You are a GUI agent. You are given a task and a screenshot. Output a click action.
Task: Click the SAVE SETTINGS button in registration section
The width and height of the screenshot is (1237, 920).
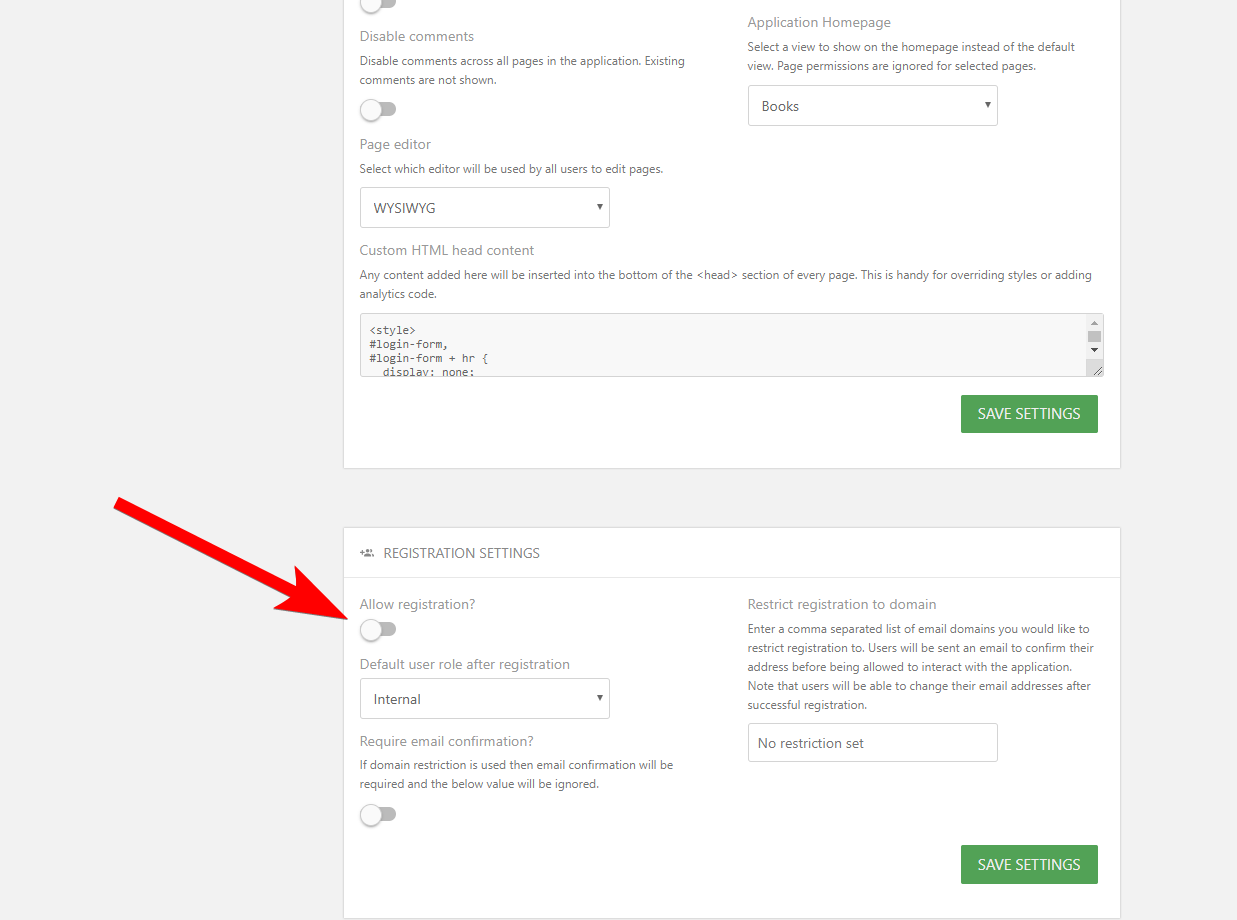tap(1029, 864)
